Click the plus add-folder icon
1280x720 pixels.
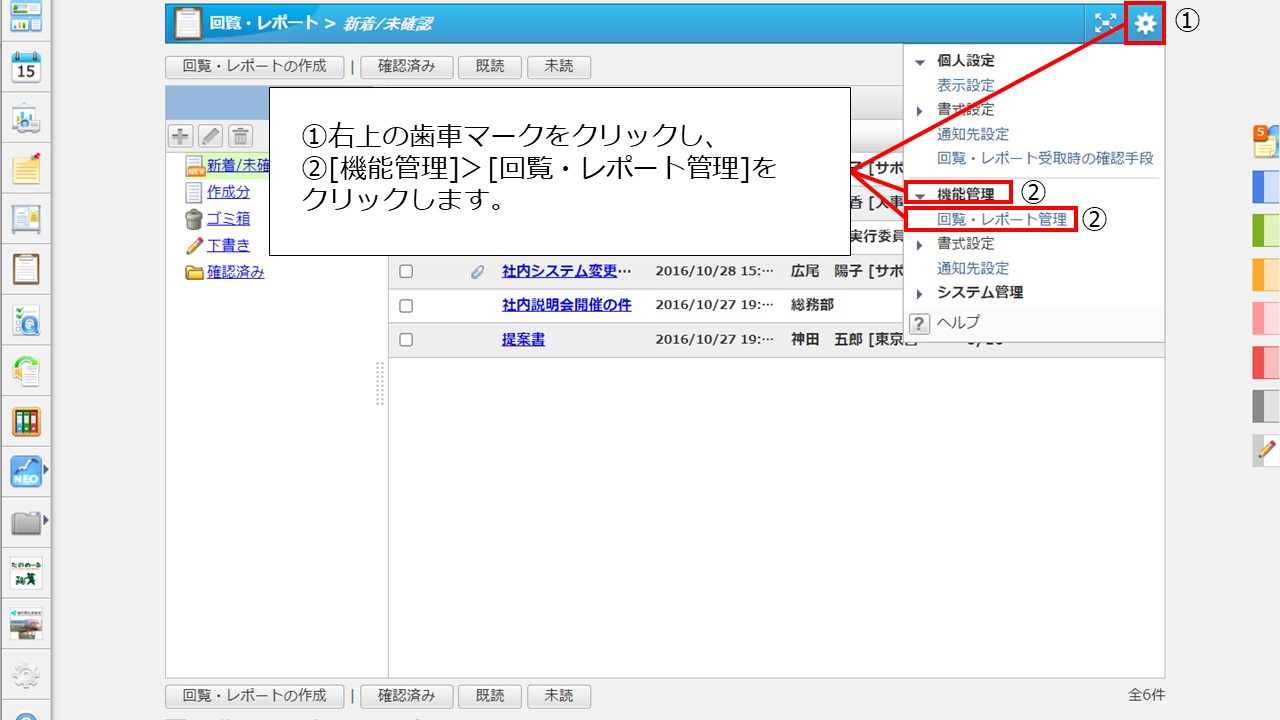pyautogui.click(x=180, y=136)
